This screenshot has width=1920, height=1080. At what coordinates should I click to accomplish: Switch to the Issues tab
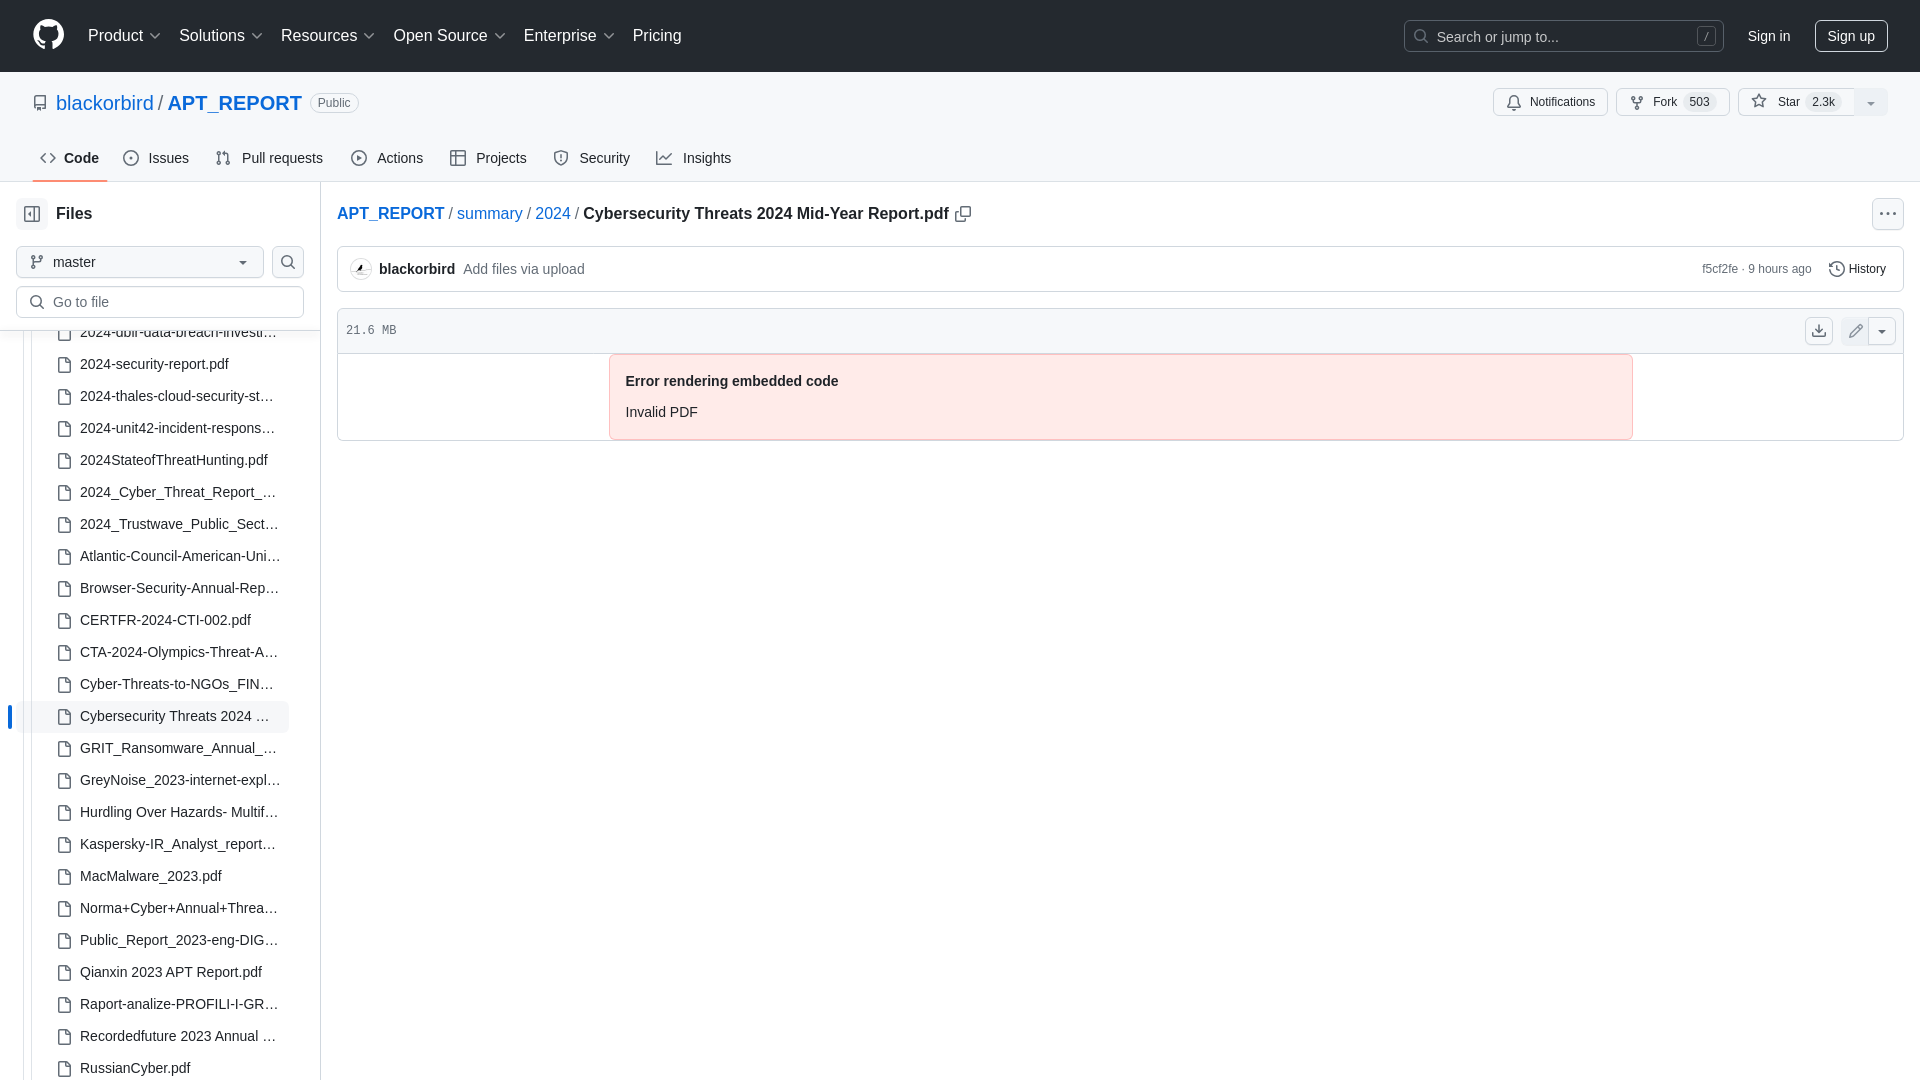coord(156,158)
